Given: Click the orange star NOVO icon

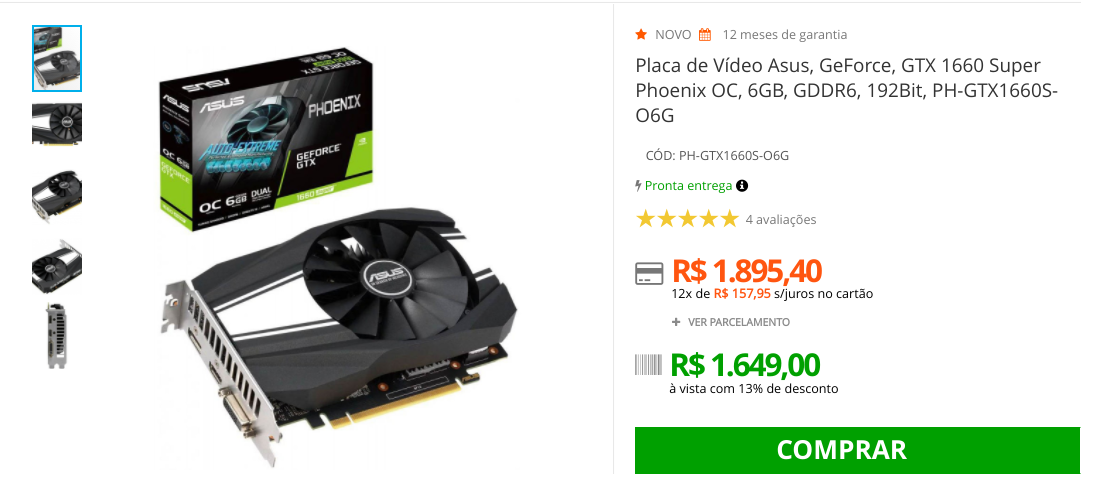Looking at the screenshot, I should [641, 34].
